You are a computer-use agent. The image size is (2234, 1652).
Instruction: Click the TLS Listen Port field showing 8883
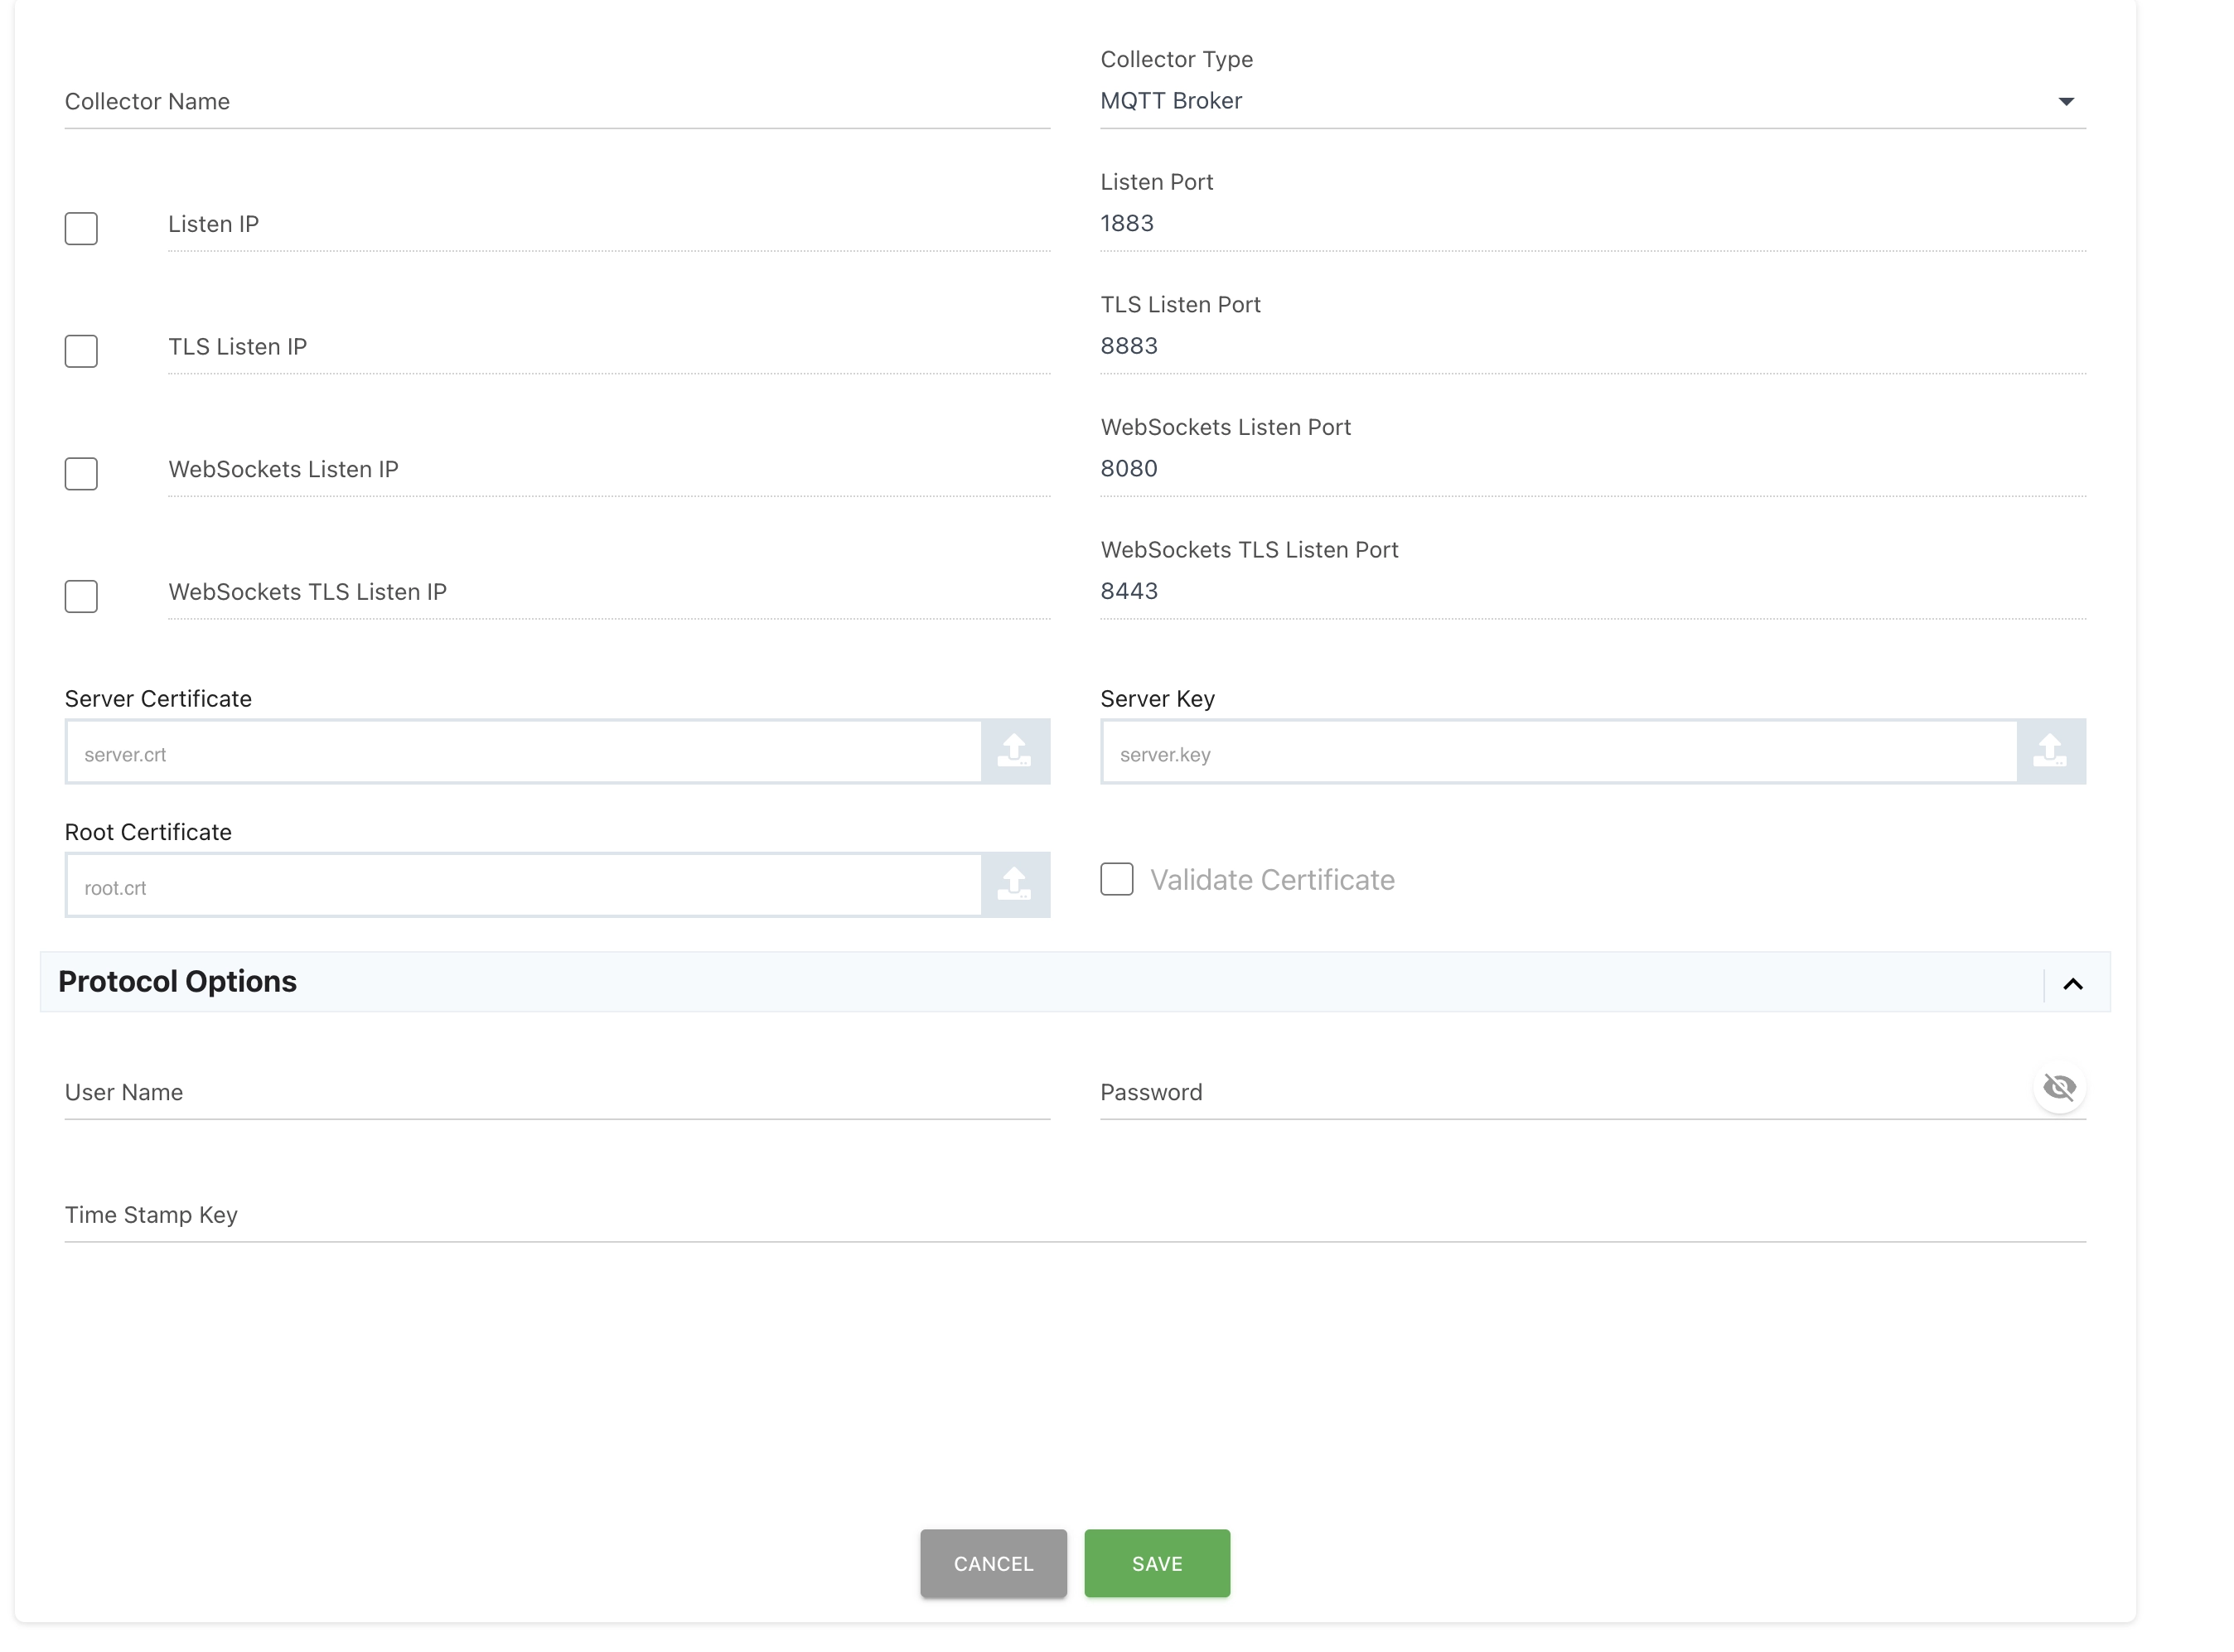tap(1590, 346)
